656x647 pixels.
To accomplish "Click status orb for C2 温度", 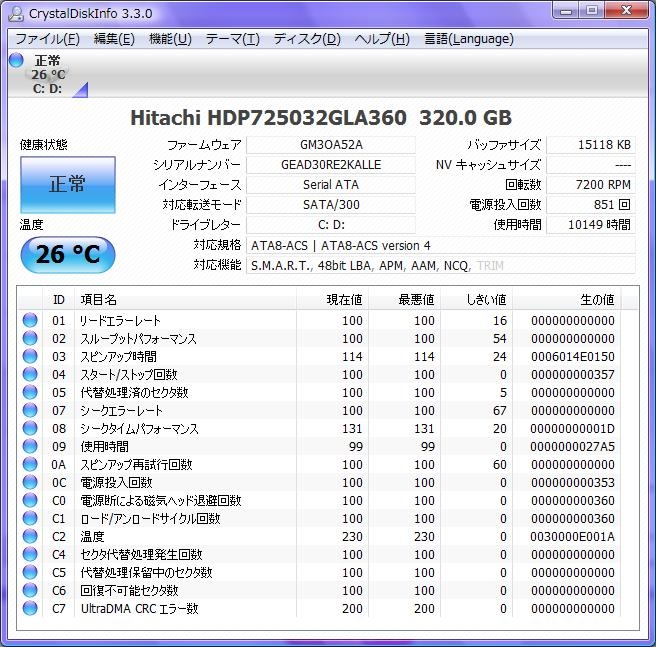I will point(30,536).
